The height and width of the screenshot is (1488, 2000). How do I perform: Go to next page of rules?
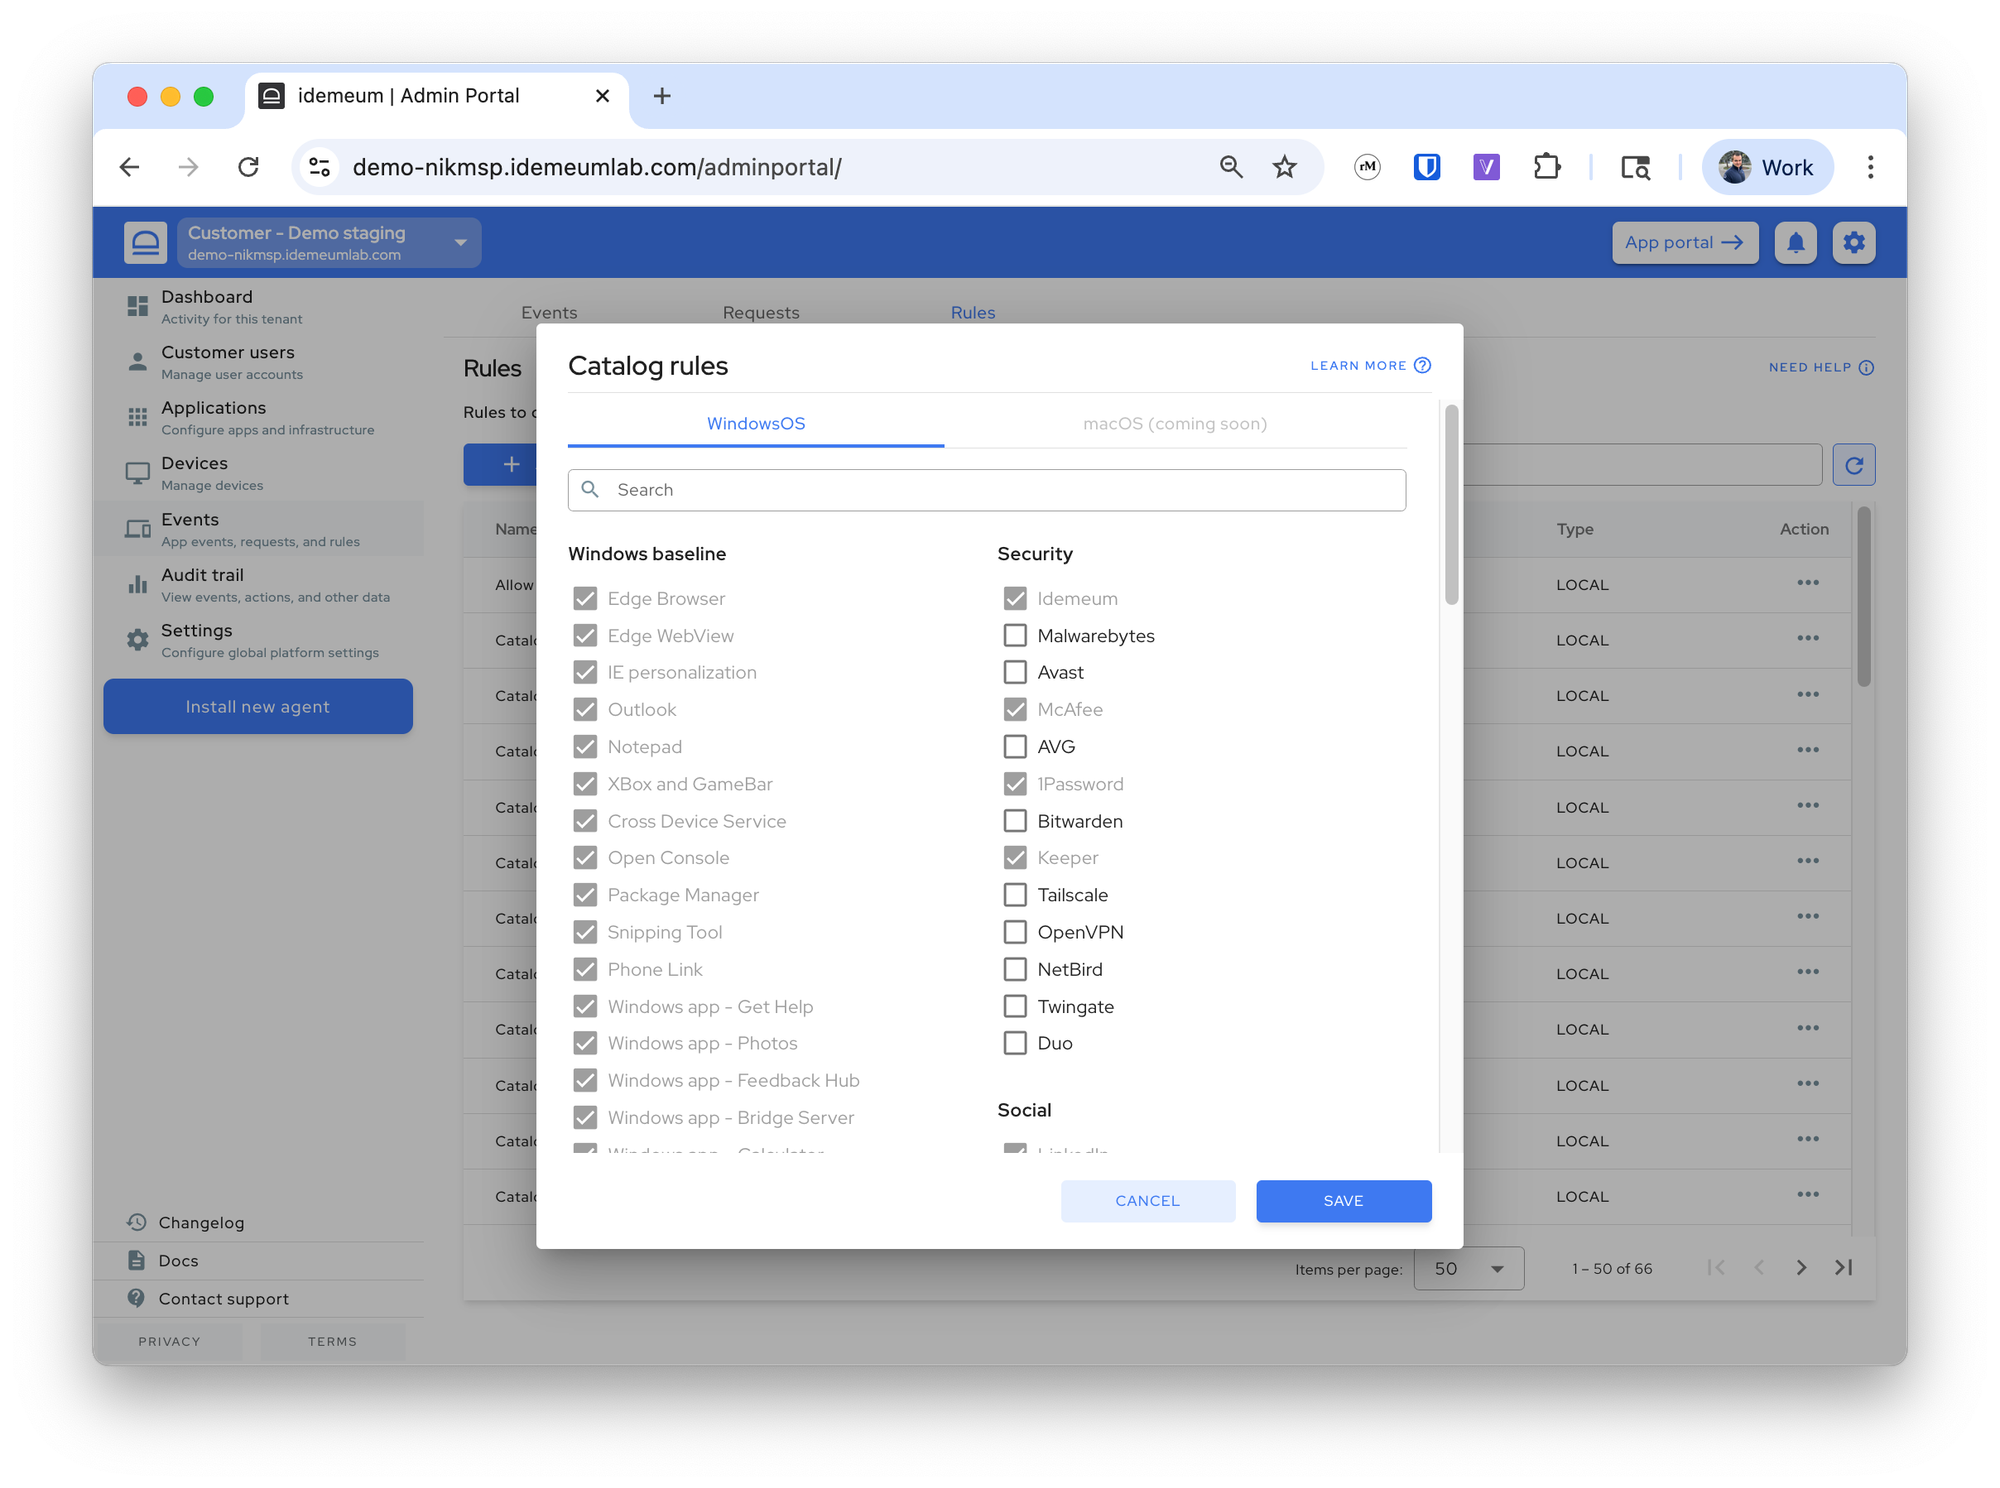1801,1268
